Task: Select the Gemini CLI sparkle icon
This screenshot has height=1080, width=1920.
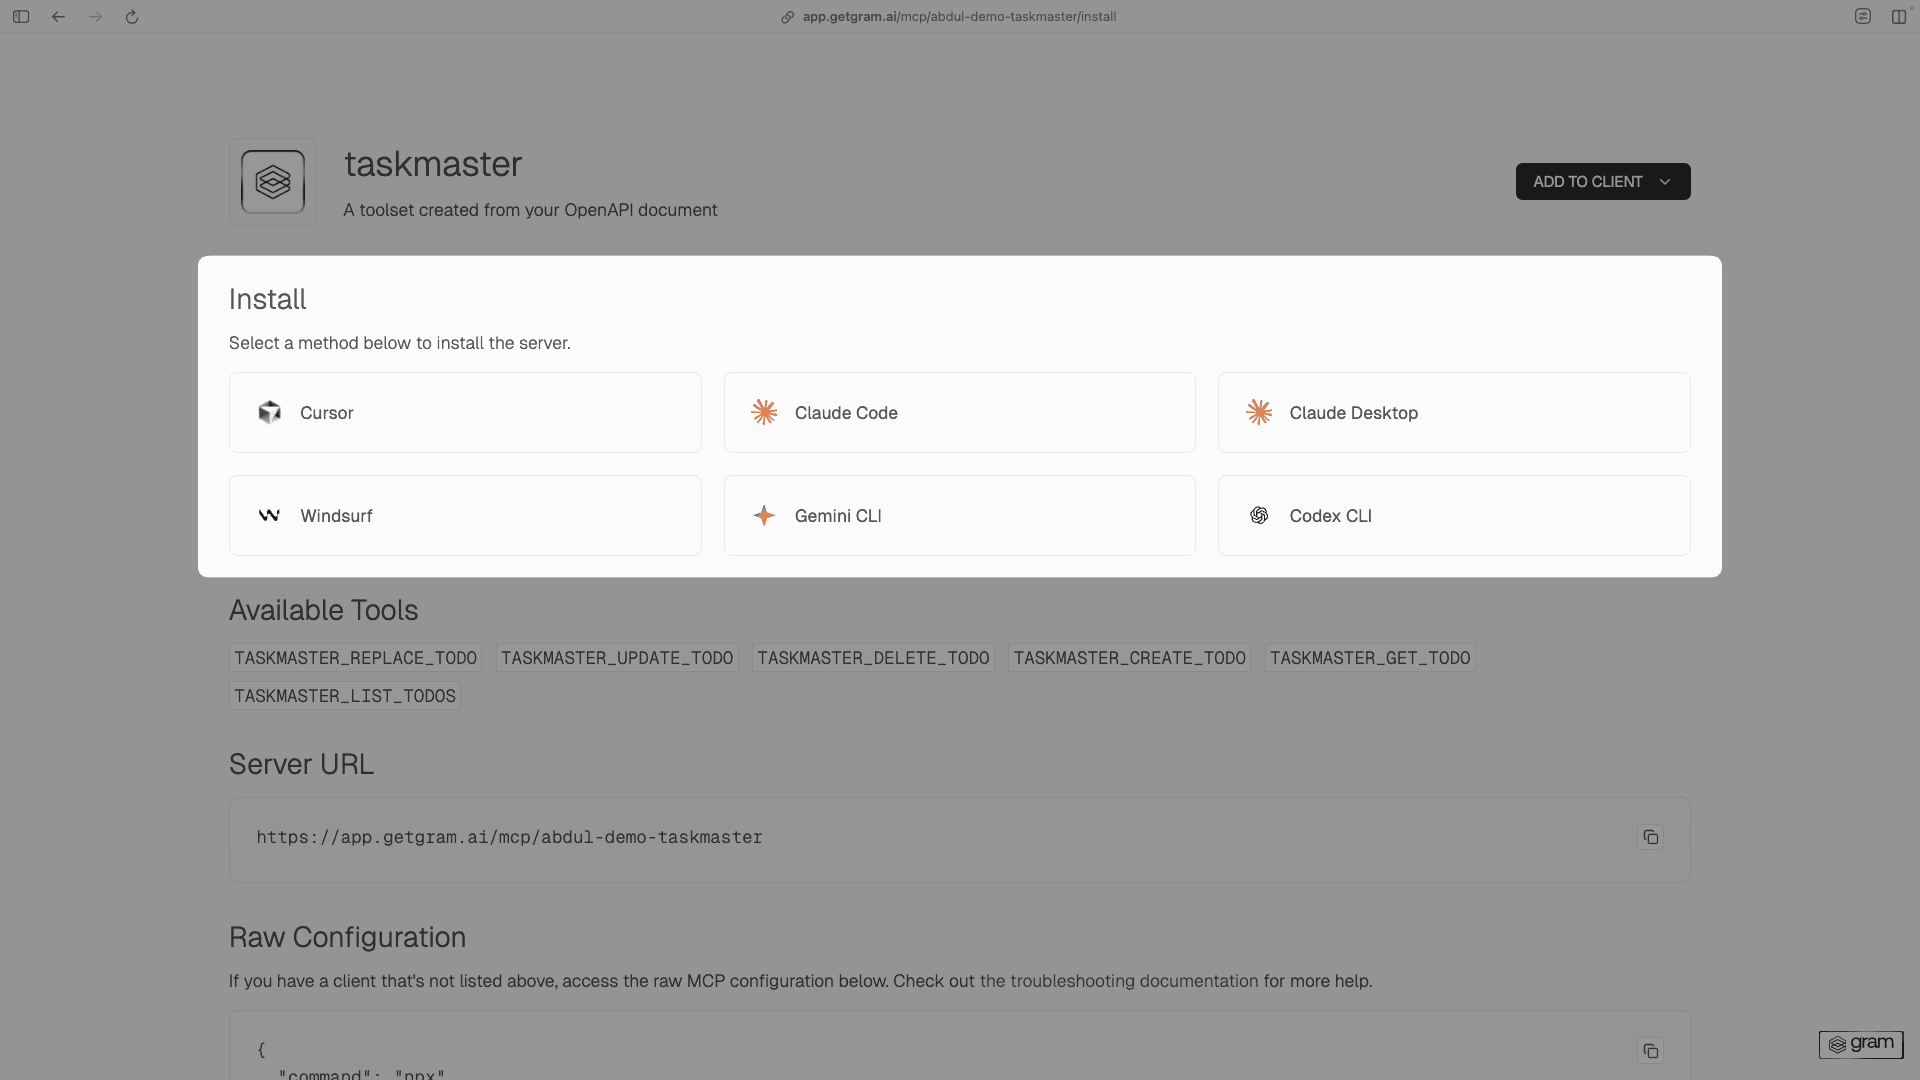Action: [764, 515]
